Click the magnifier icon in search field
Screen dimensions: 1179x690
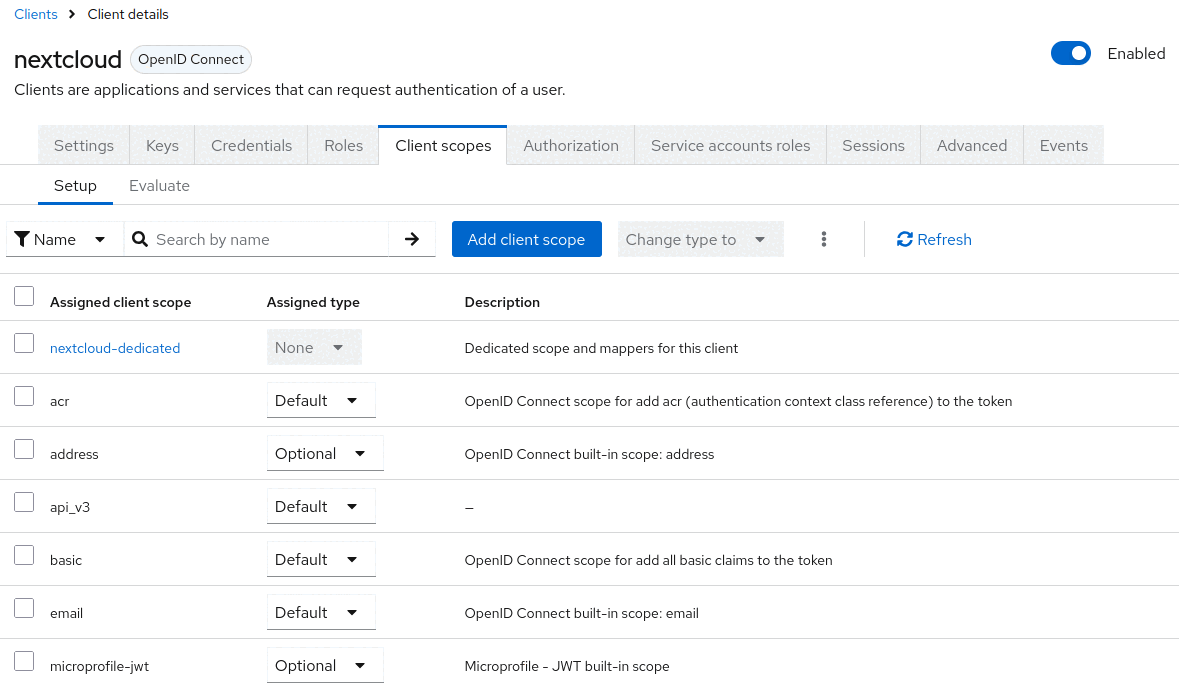(140, 239)
